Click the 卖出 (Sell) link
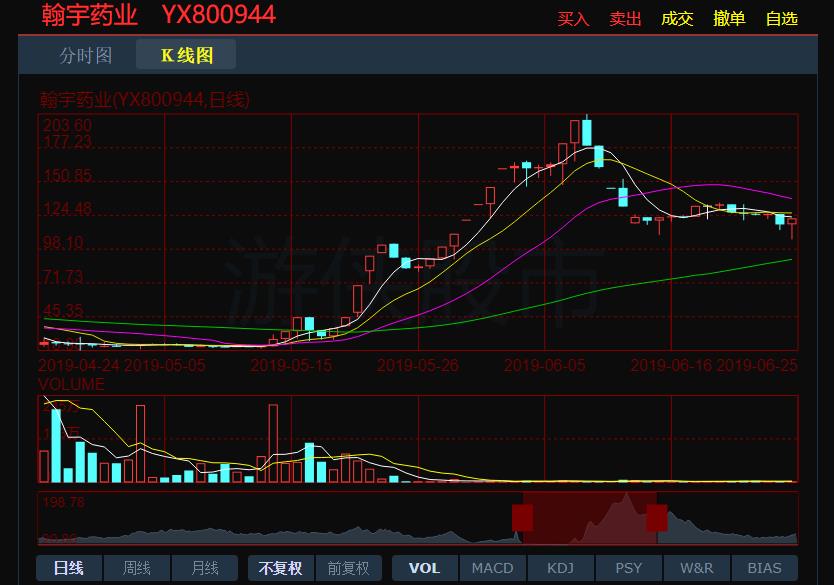The width and height of the screenshot is (834, 585). coord(626,19)
